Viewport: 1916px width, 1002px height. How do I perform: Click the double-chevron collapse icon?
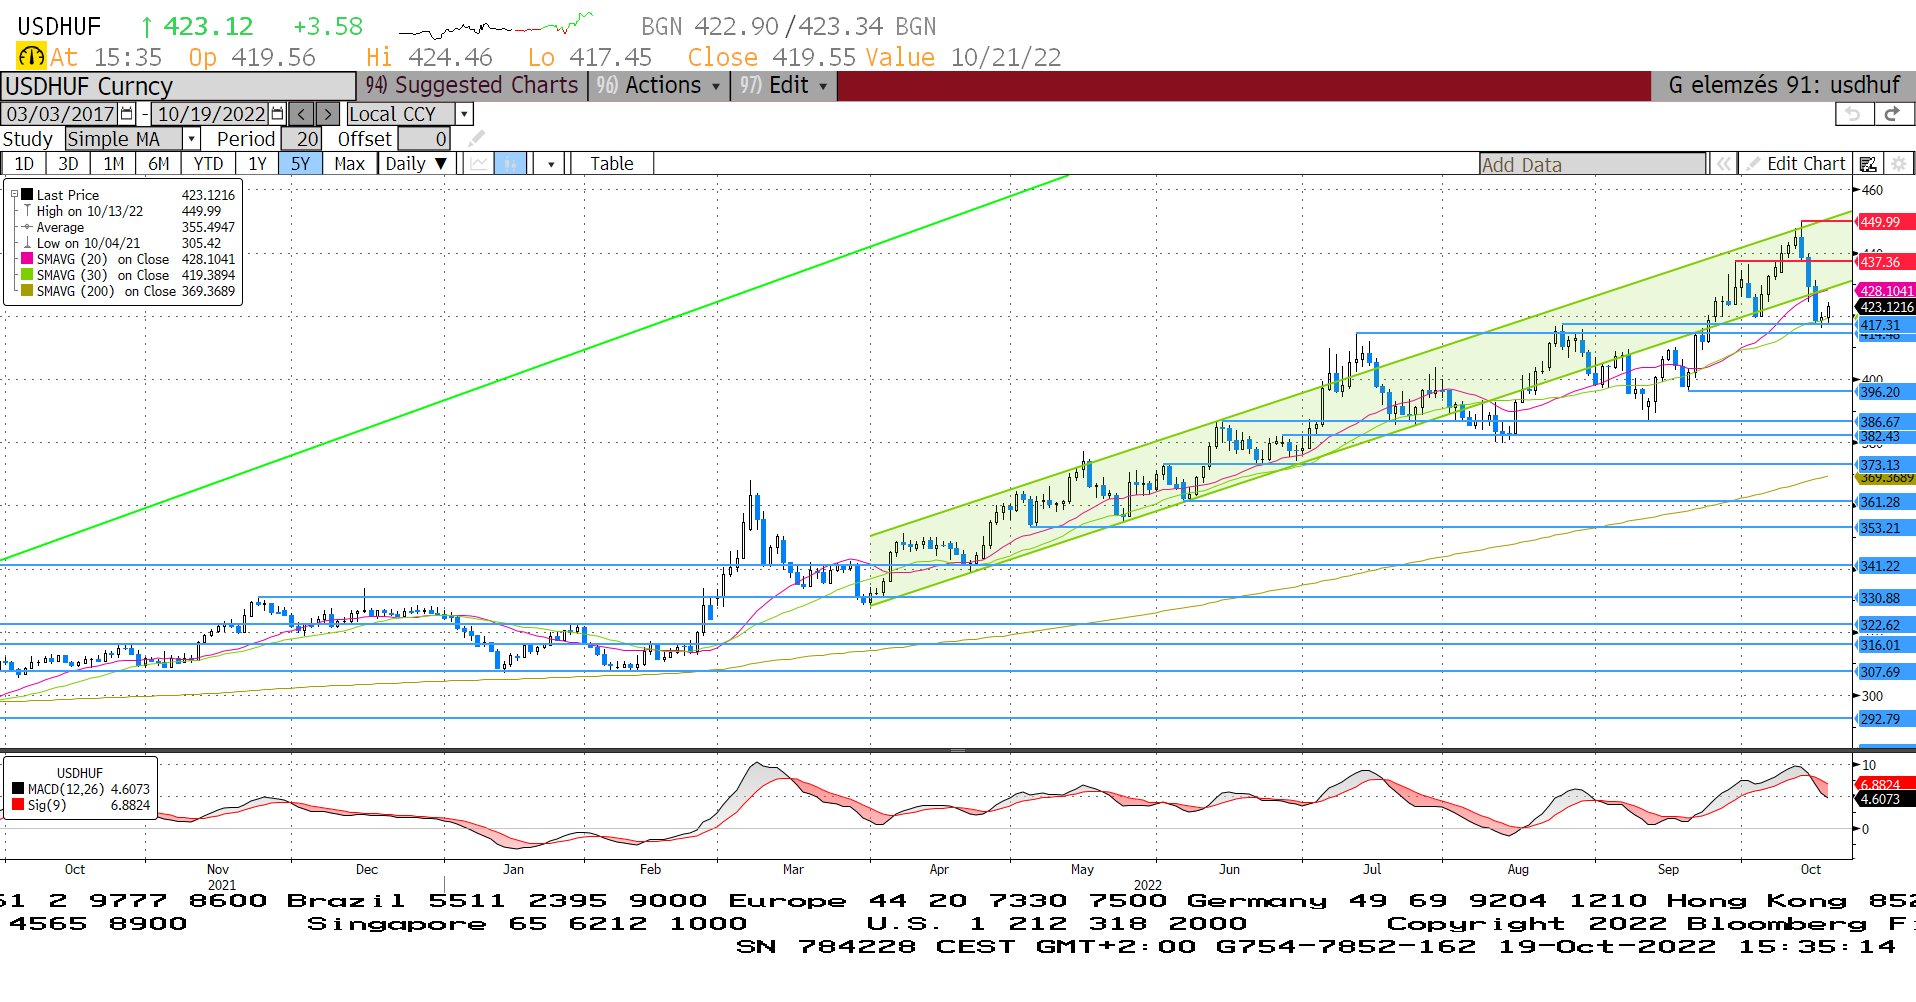pyautogui.click(x=1723, y=164)
